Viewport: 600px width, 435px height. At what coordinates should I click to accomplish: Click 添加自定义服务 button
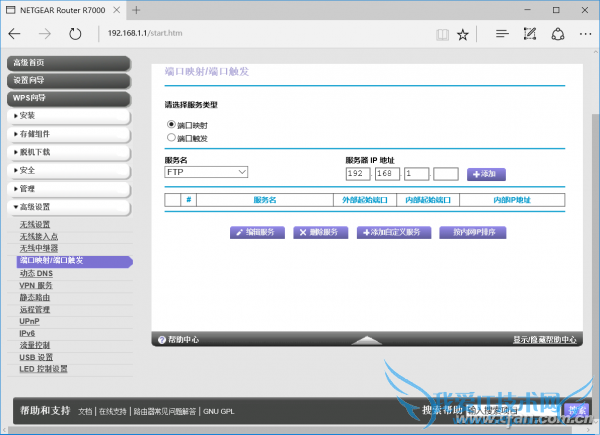click(394, 232)
